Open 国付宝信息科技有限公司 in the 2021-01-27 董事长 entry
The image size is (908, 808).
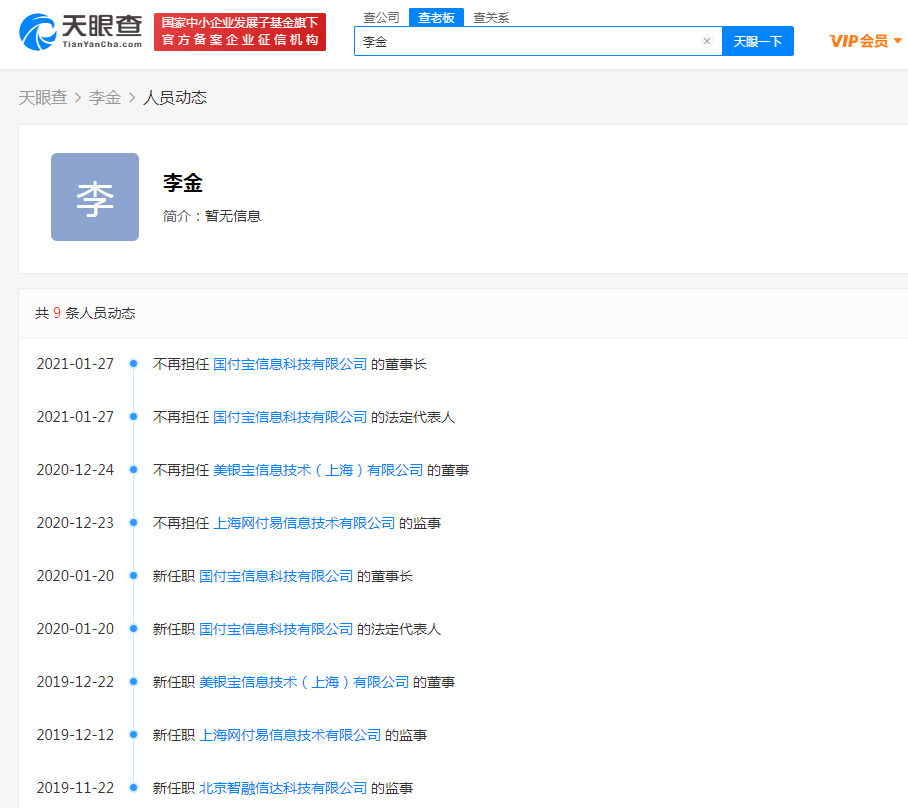[x=290, y=364]
